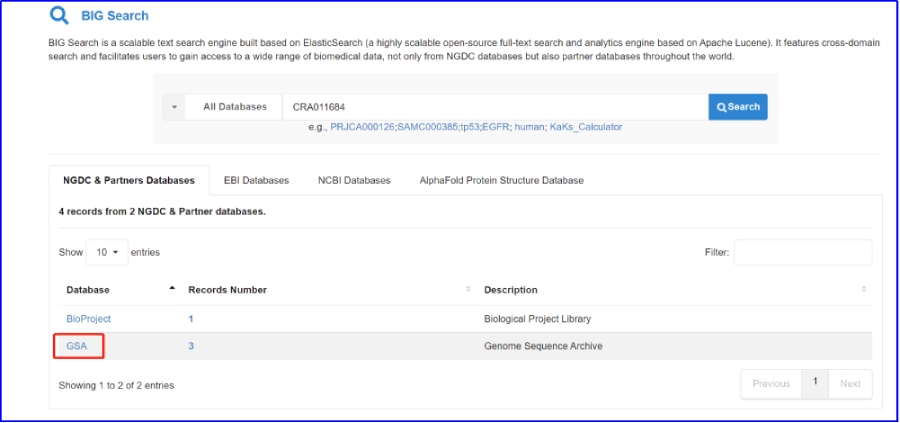900x423 pixels.
Task: Expand the Show entries count dropdown
Action: pyautogui.click(x=106, y=252)
